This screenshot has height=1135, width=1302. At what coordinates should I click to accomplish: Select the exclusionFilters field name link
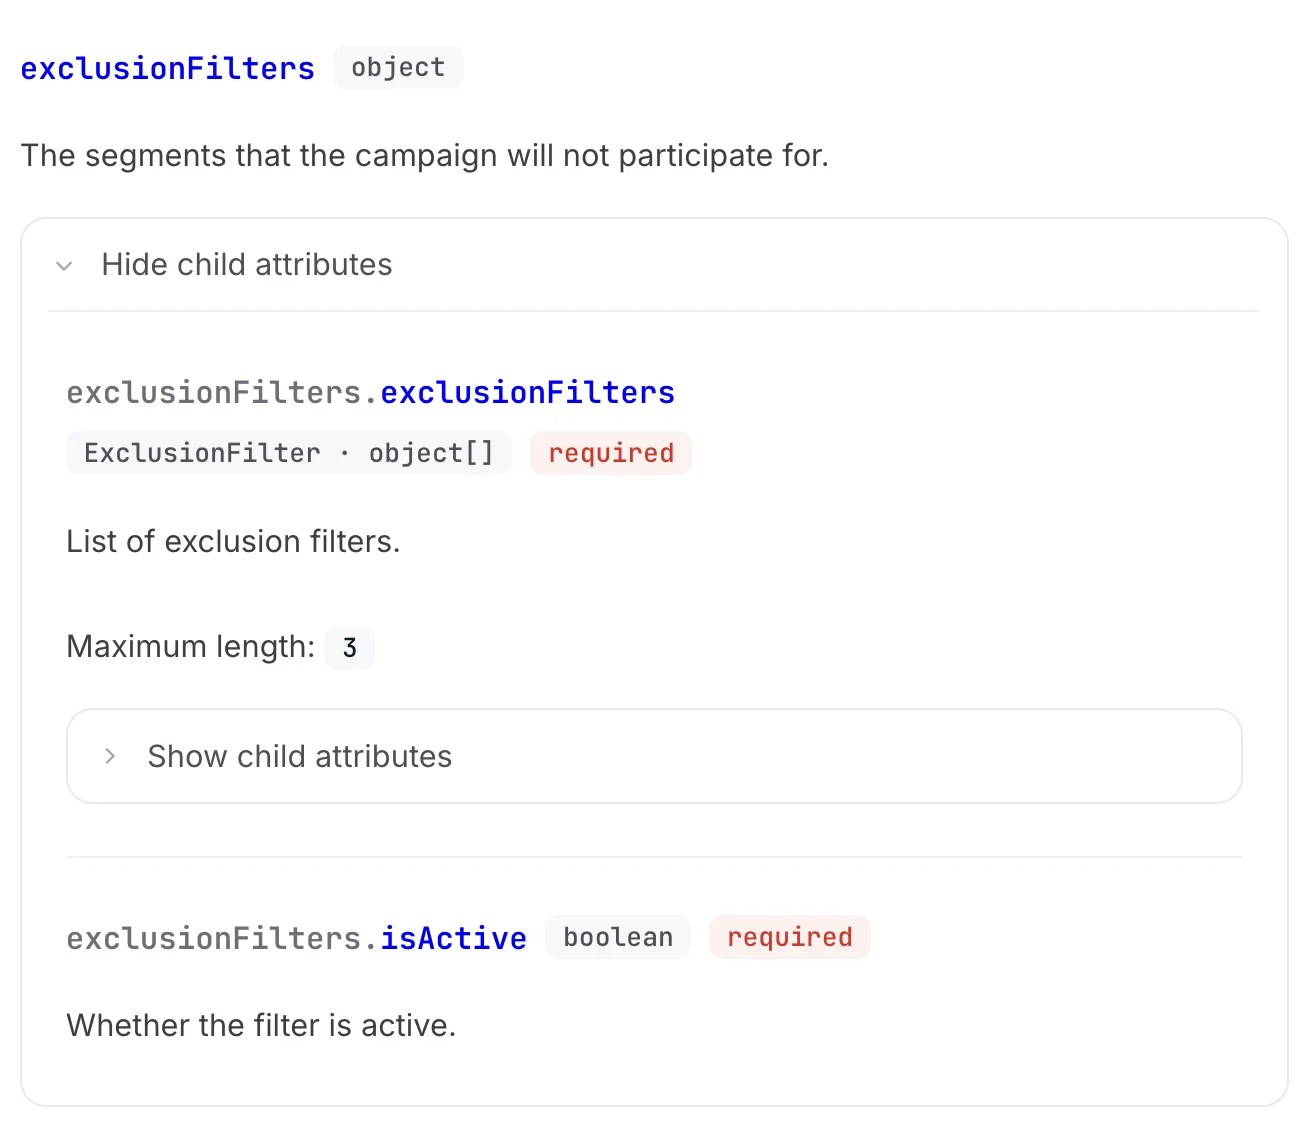(166, 67)
